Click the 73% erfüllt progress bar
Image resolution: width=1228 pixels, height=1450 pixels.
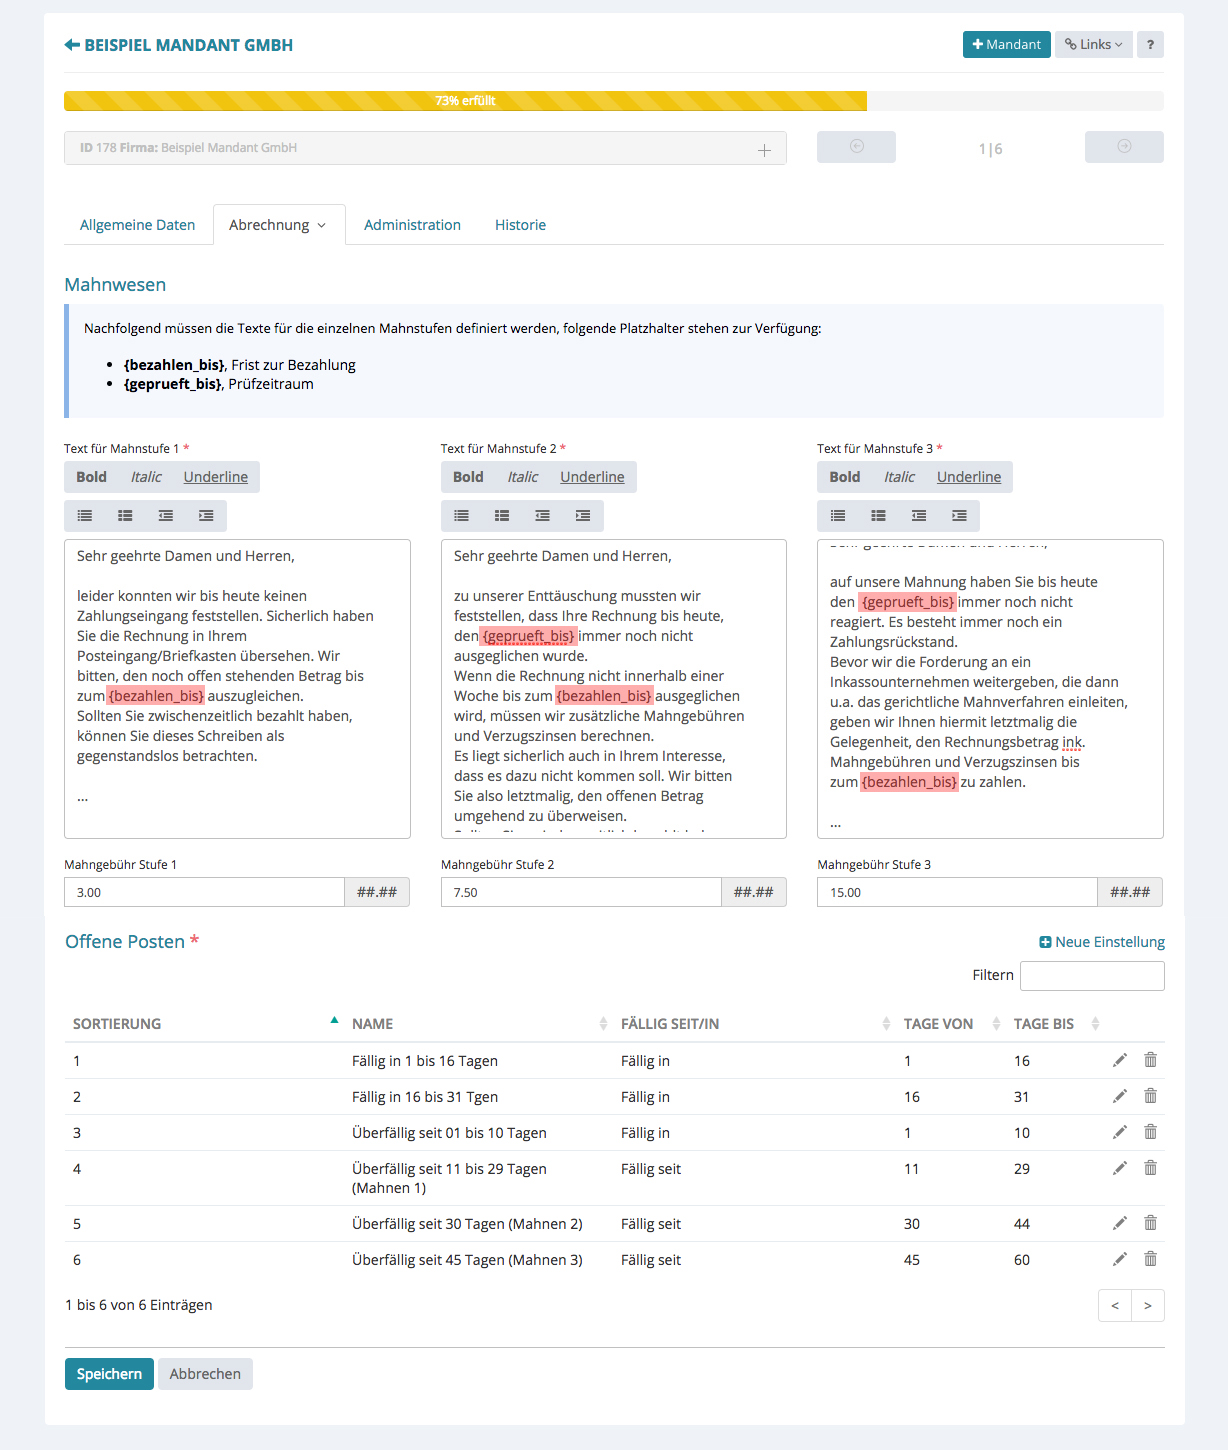[465, 101]
